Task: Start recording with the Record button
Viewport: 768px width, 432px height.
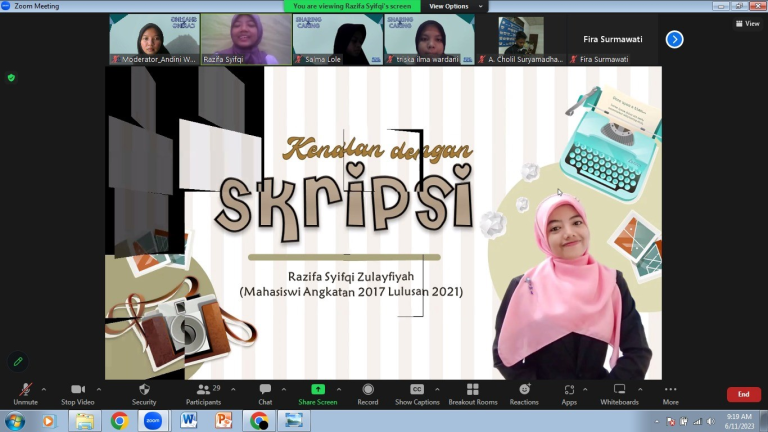Action: coord(368,391)
